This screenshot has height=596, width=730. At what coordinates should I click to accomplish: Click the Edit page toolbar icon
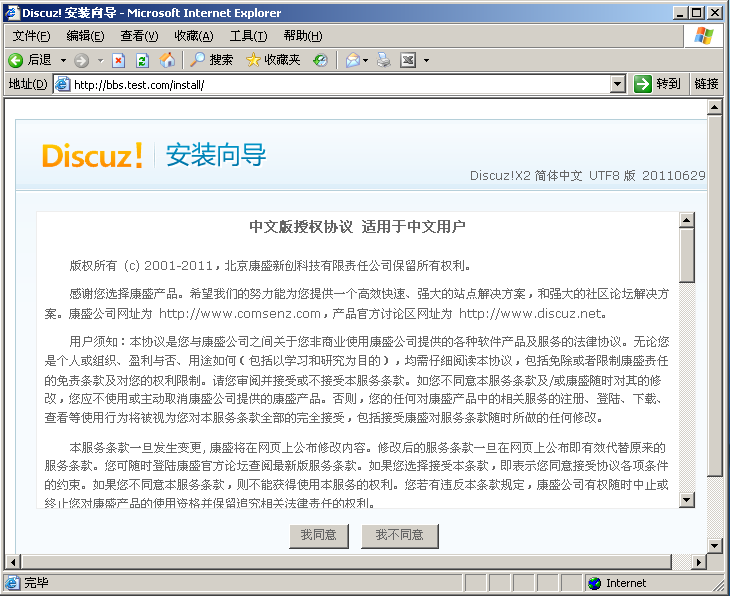click(x=408, y=60)
